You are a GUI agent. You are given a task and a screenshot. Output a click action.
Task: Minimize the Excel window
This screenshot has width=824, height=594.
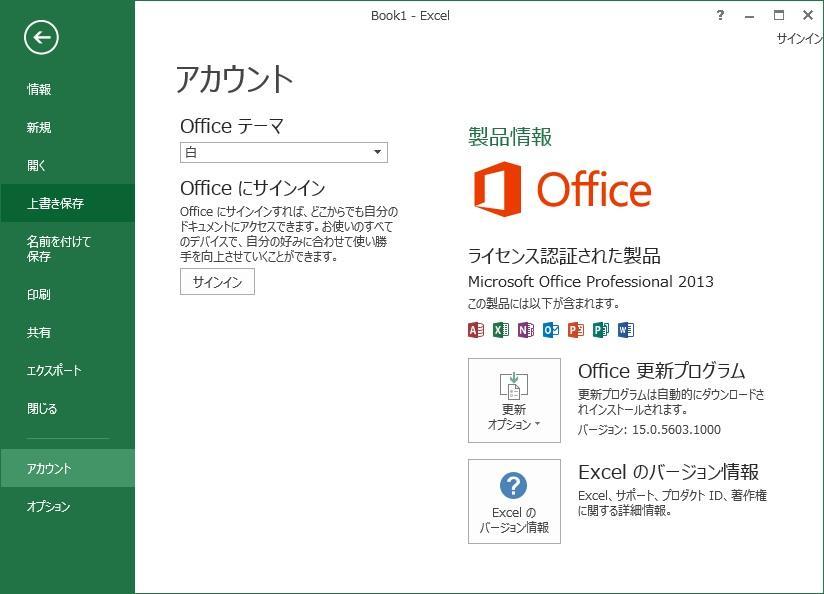(749, 16)
